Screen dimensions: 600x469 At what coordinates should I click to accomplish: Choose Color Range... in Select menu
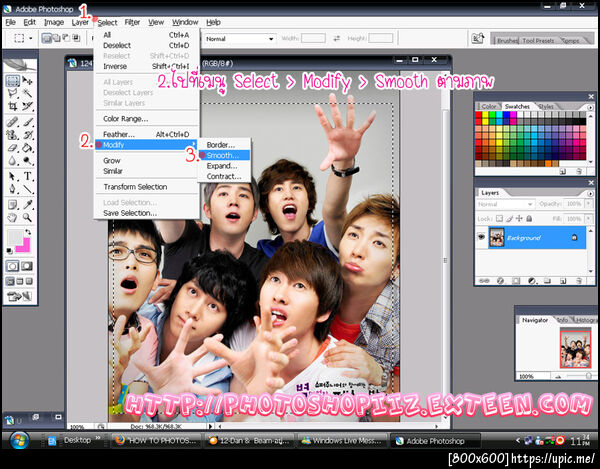pyautogui.click(x=147, y=119)
